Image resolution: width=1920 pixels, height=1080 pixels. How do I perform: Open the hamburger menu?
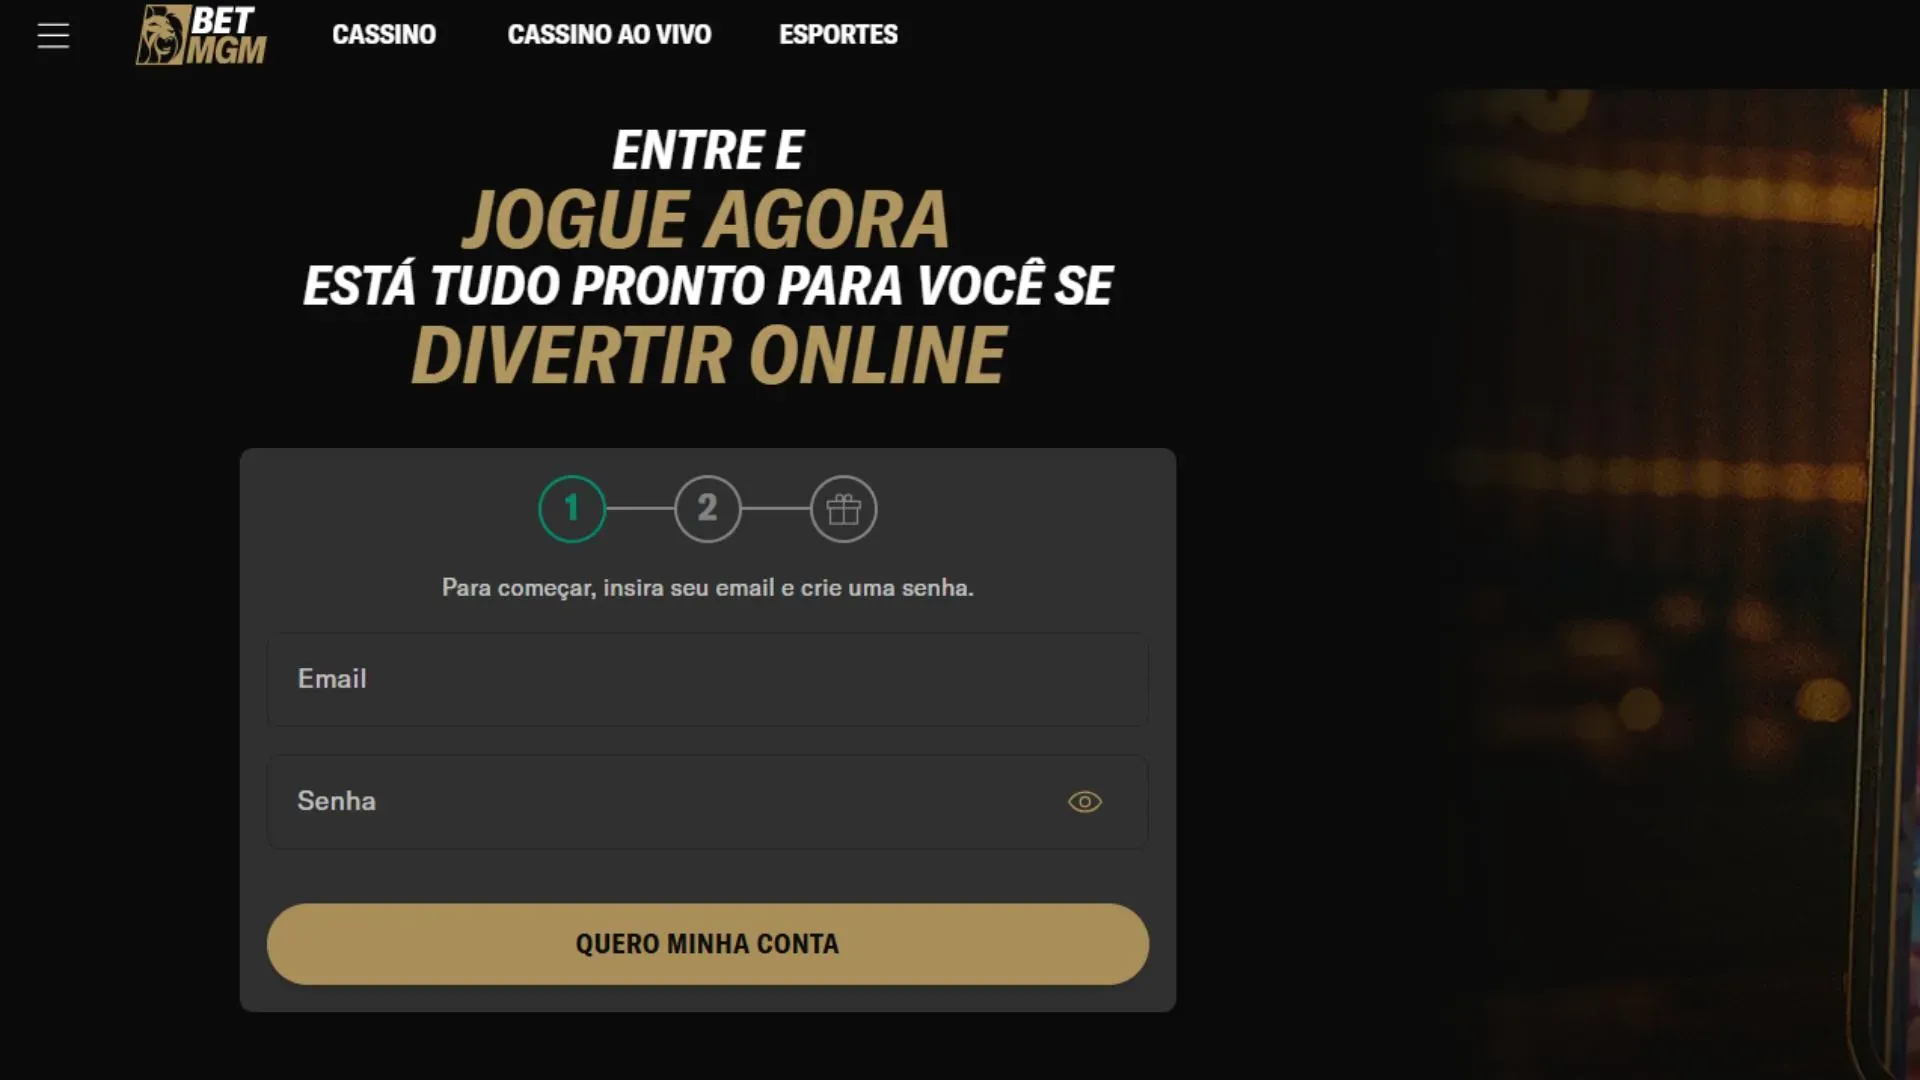(53, 36)
